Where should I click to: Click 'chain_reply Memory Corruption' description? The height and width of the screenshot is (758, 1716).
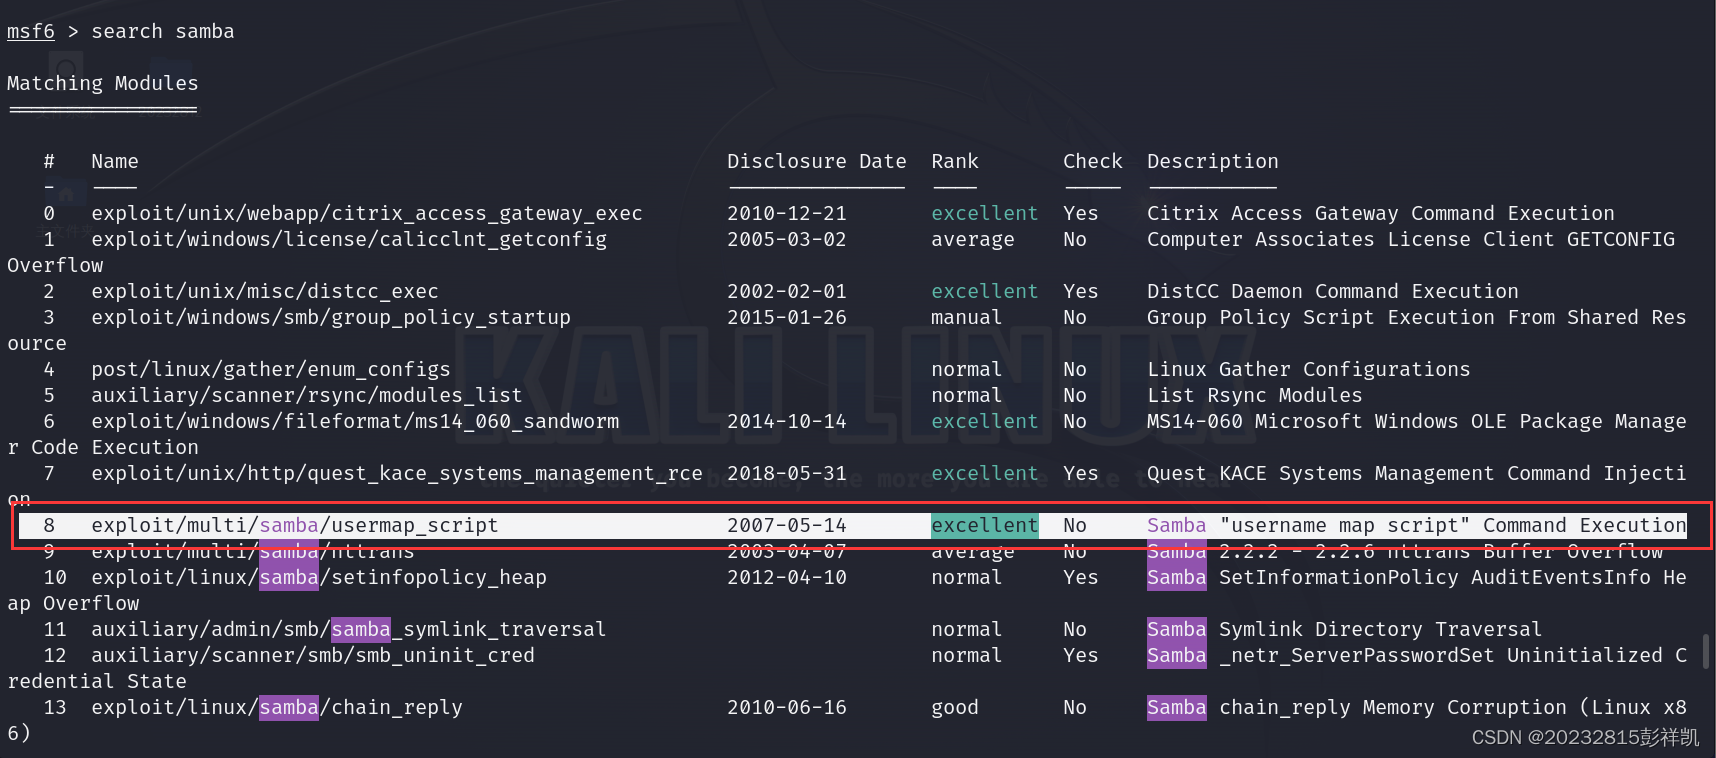1393,707
